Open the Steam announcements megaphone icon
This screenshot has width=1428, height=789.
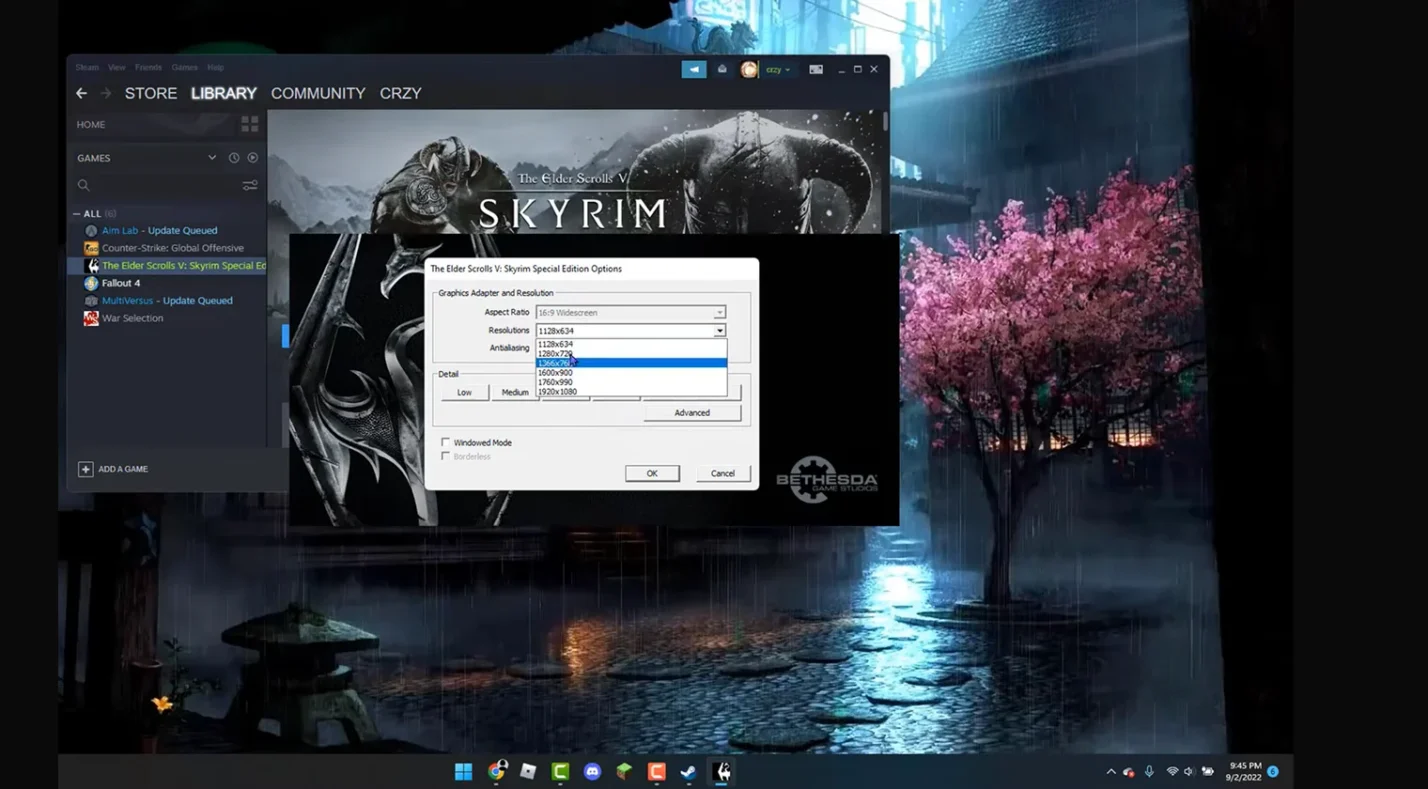point(694,69)
